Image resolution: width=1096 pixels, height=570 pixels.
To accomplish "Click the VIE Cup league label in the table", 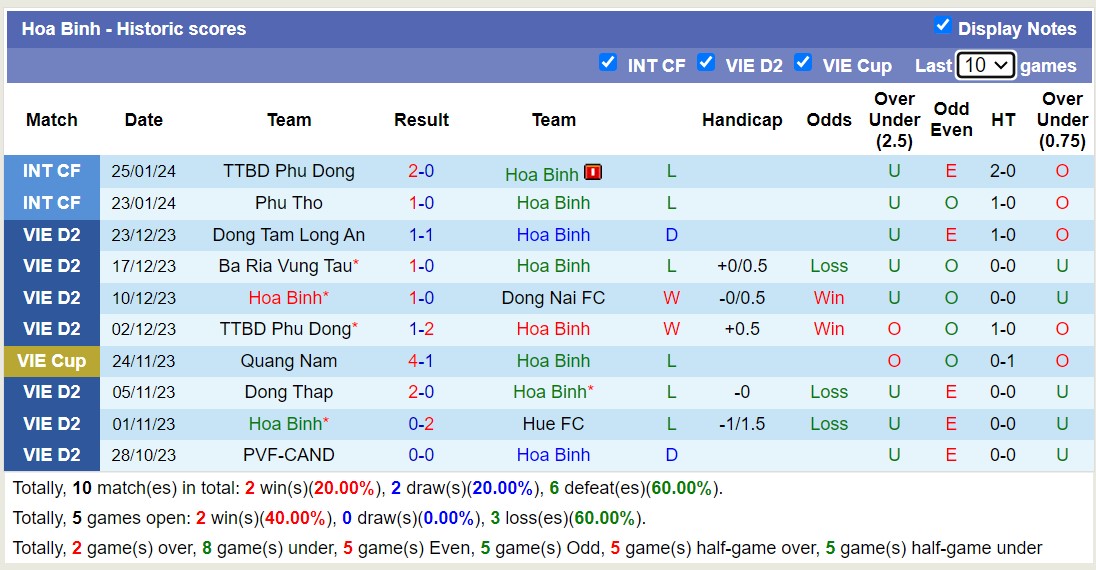I will pos(52,361).
